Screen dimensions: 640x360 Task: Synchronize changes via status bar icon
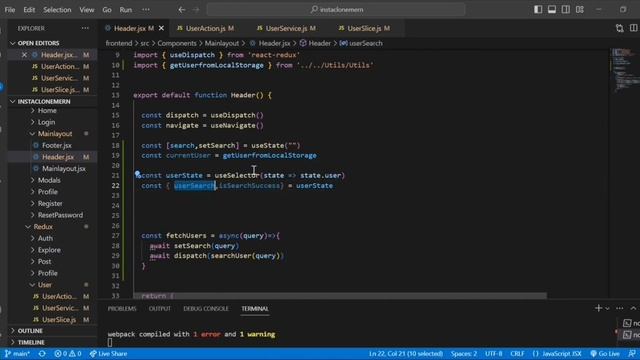(42, 354)
